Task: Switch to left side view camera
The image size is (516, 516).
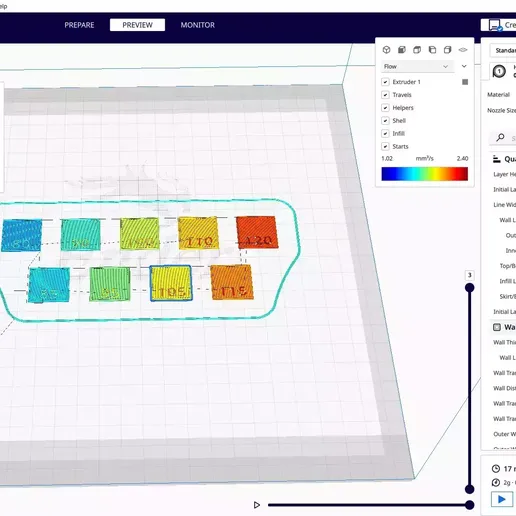Action: (x=432, y=50)
